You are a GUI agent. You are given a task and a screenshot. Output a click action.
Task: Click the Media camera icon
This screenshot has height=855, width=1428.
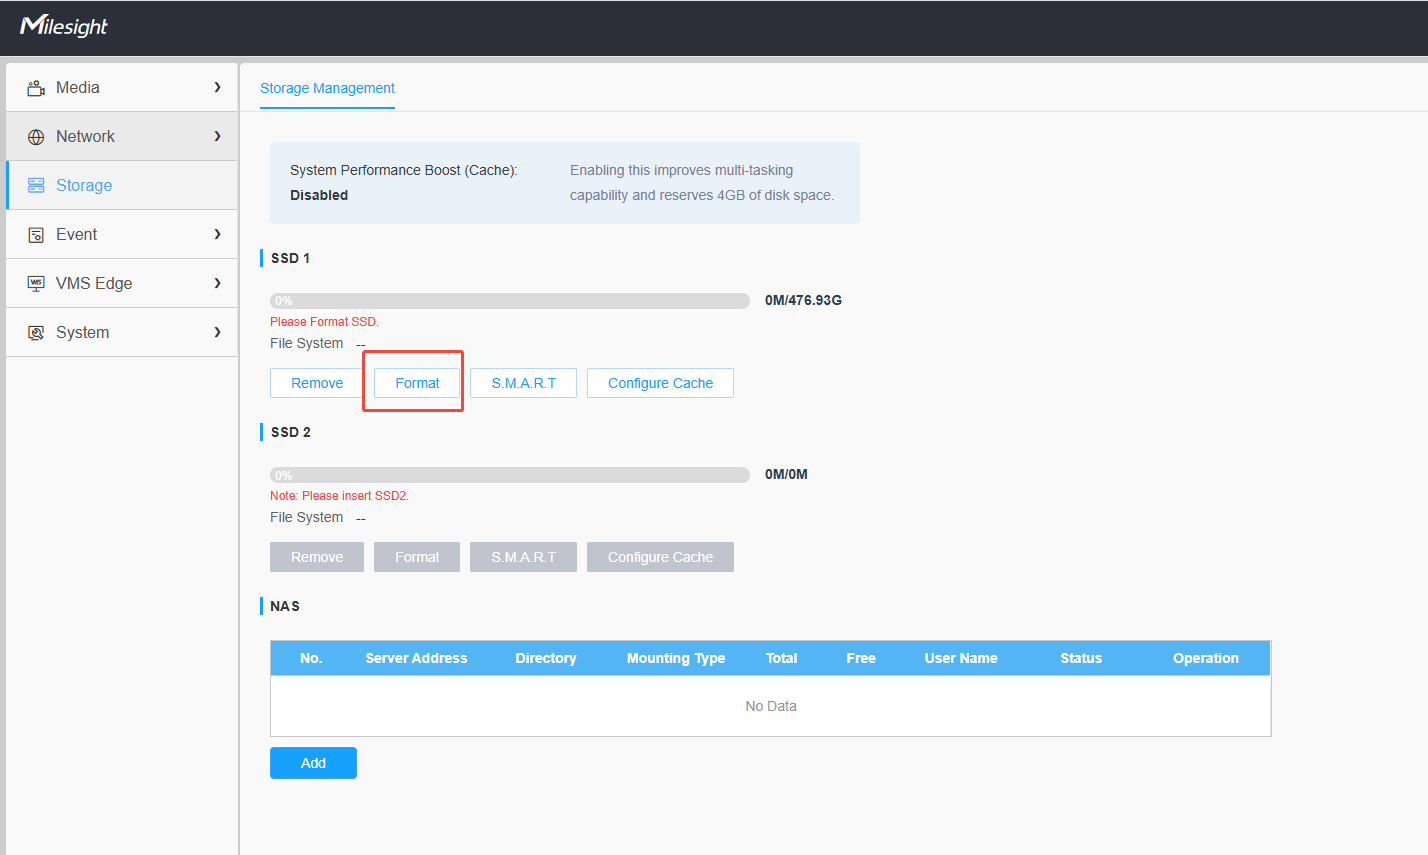36,88
